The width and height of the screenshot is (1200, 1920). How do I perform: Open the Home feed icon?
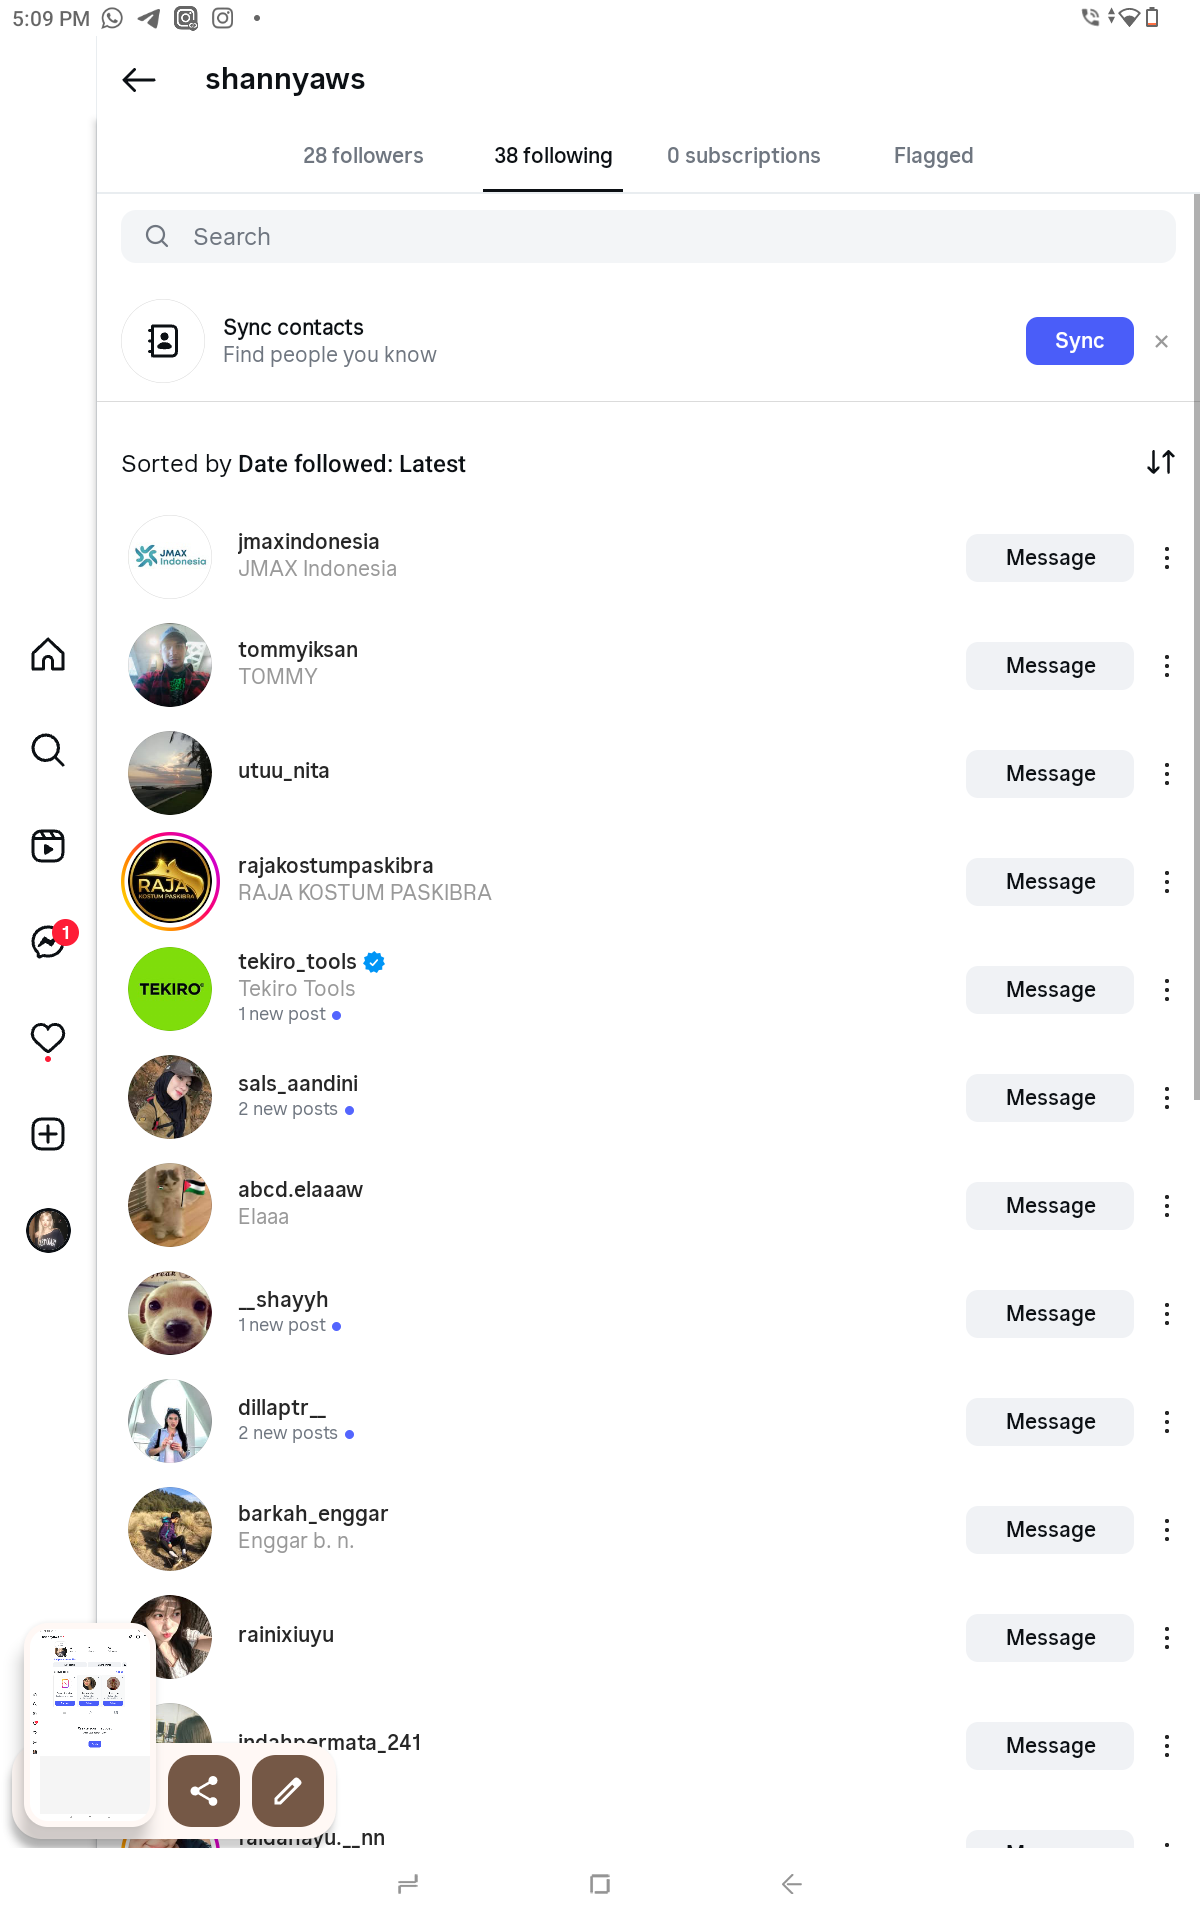[x=48, y=655]
